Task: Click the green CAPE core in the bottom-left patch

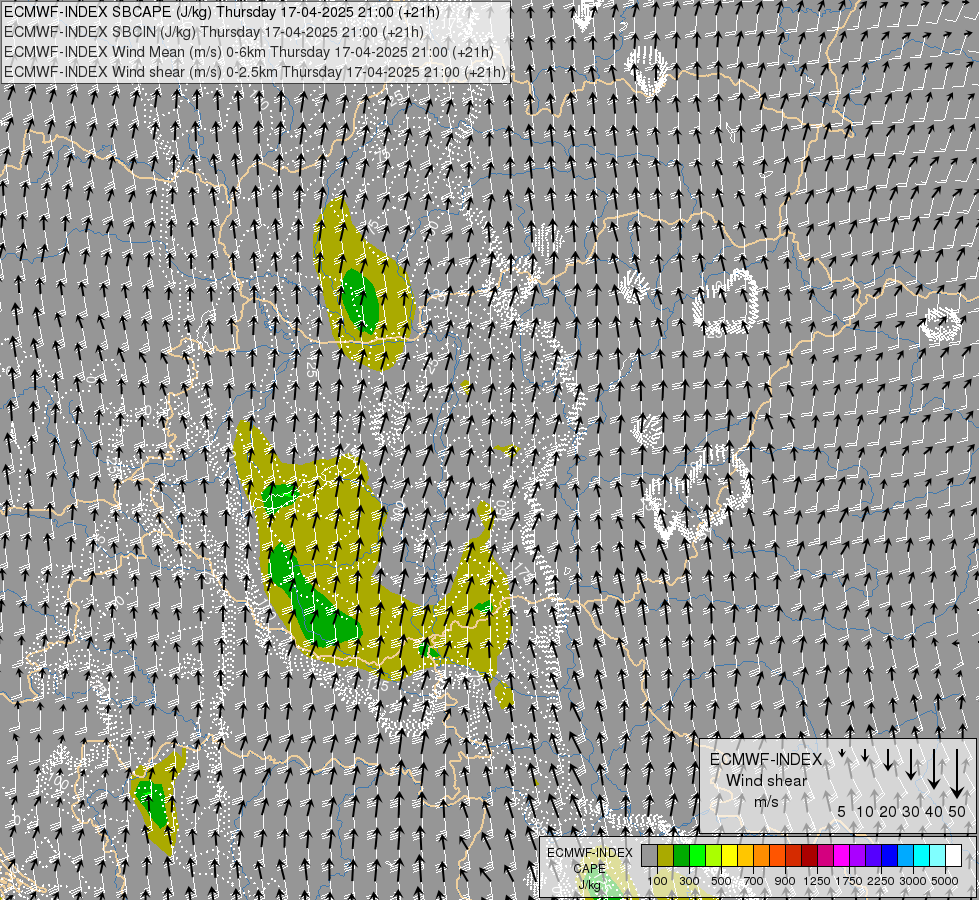Action: [x=152, y=803]
